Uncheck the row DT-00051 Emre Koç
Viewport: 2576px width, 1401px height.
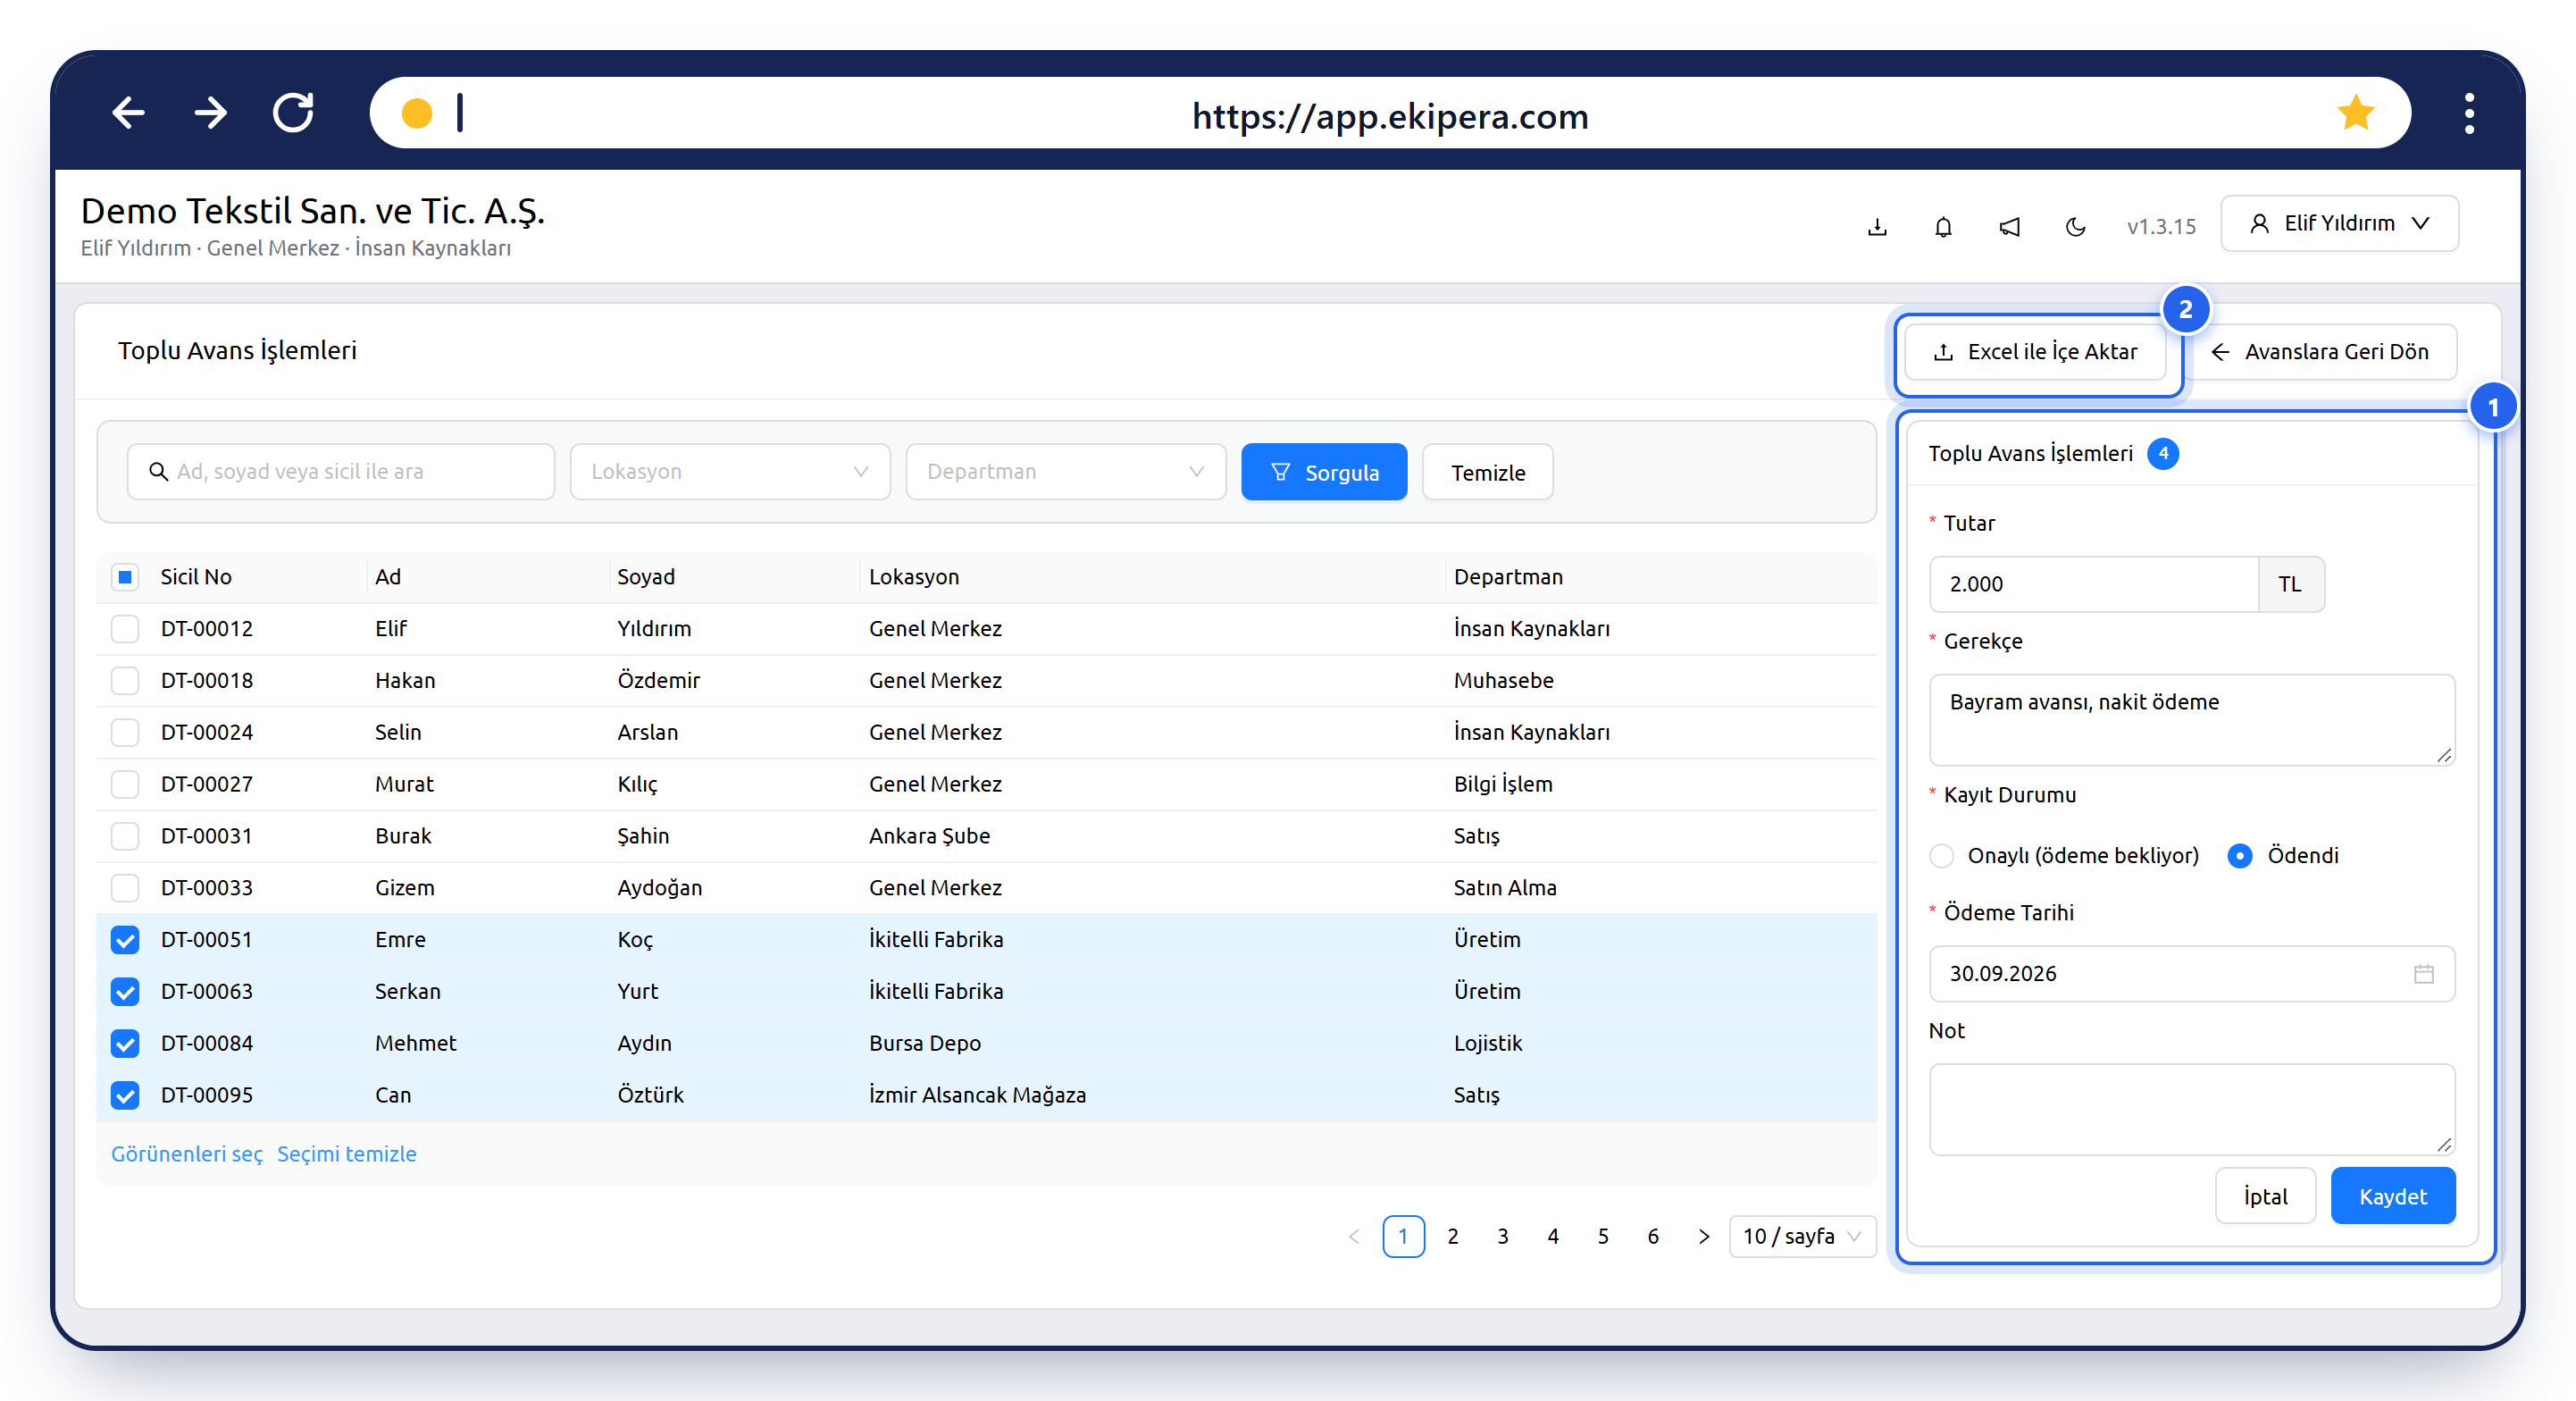tap(125, 940)
